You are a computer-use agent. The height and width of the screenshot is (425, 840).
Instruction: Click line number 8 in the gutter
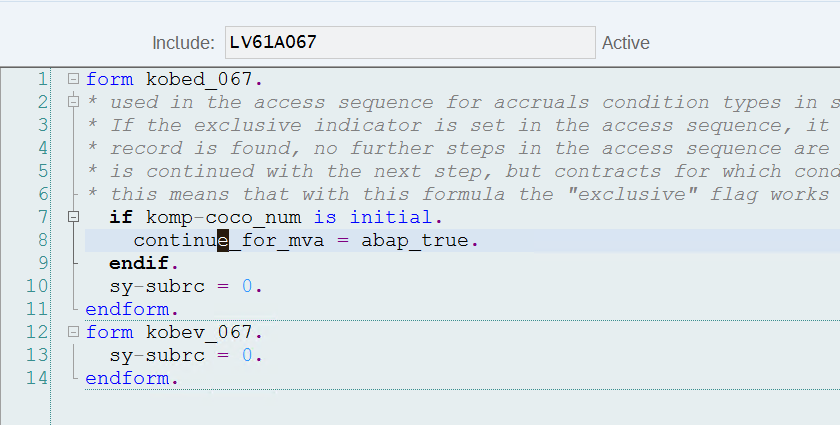(x=41, y=240)
